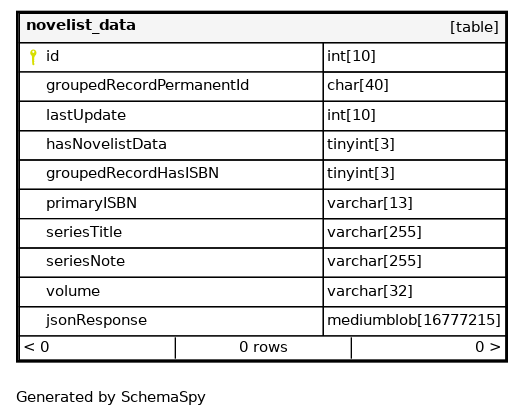Click the mediumblob[16777215] type cell
This screenshot has height=417, width=524.
pos(414,321)
